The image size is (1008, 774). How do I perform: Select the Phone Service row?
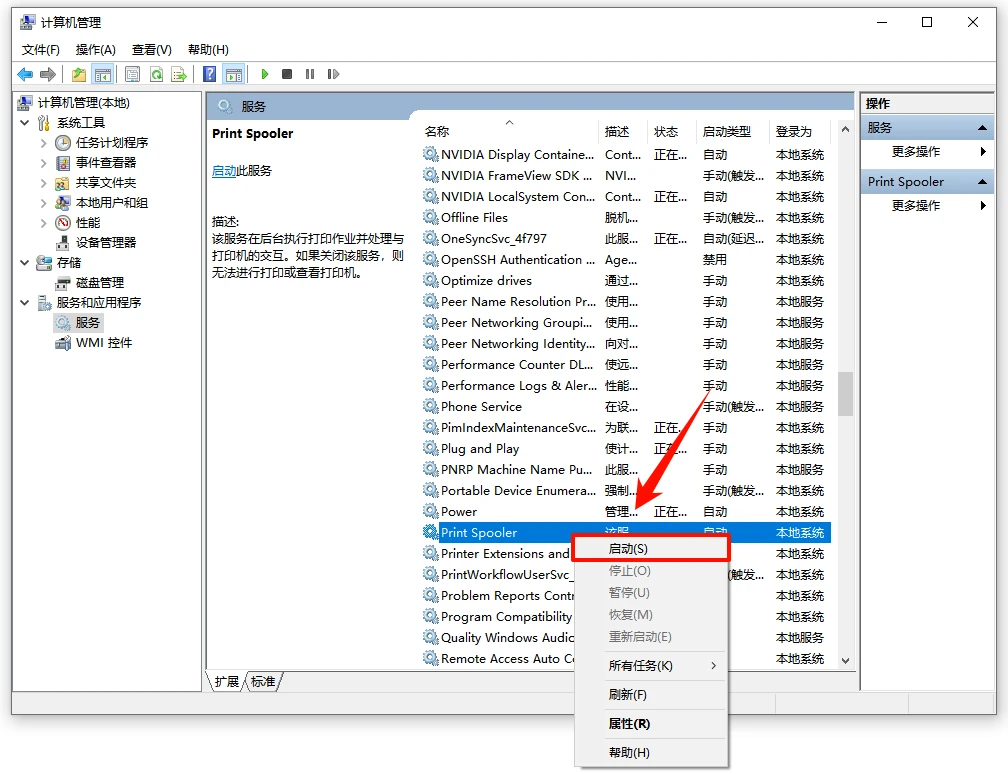(626, 407)
